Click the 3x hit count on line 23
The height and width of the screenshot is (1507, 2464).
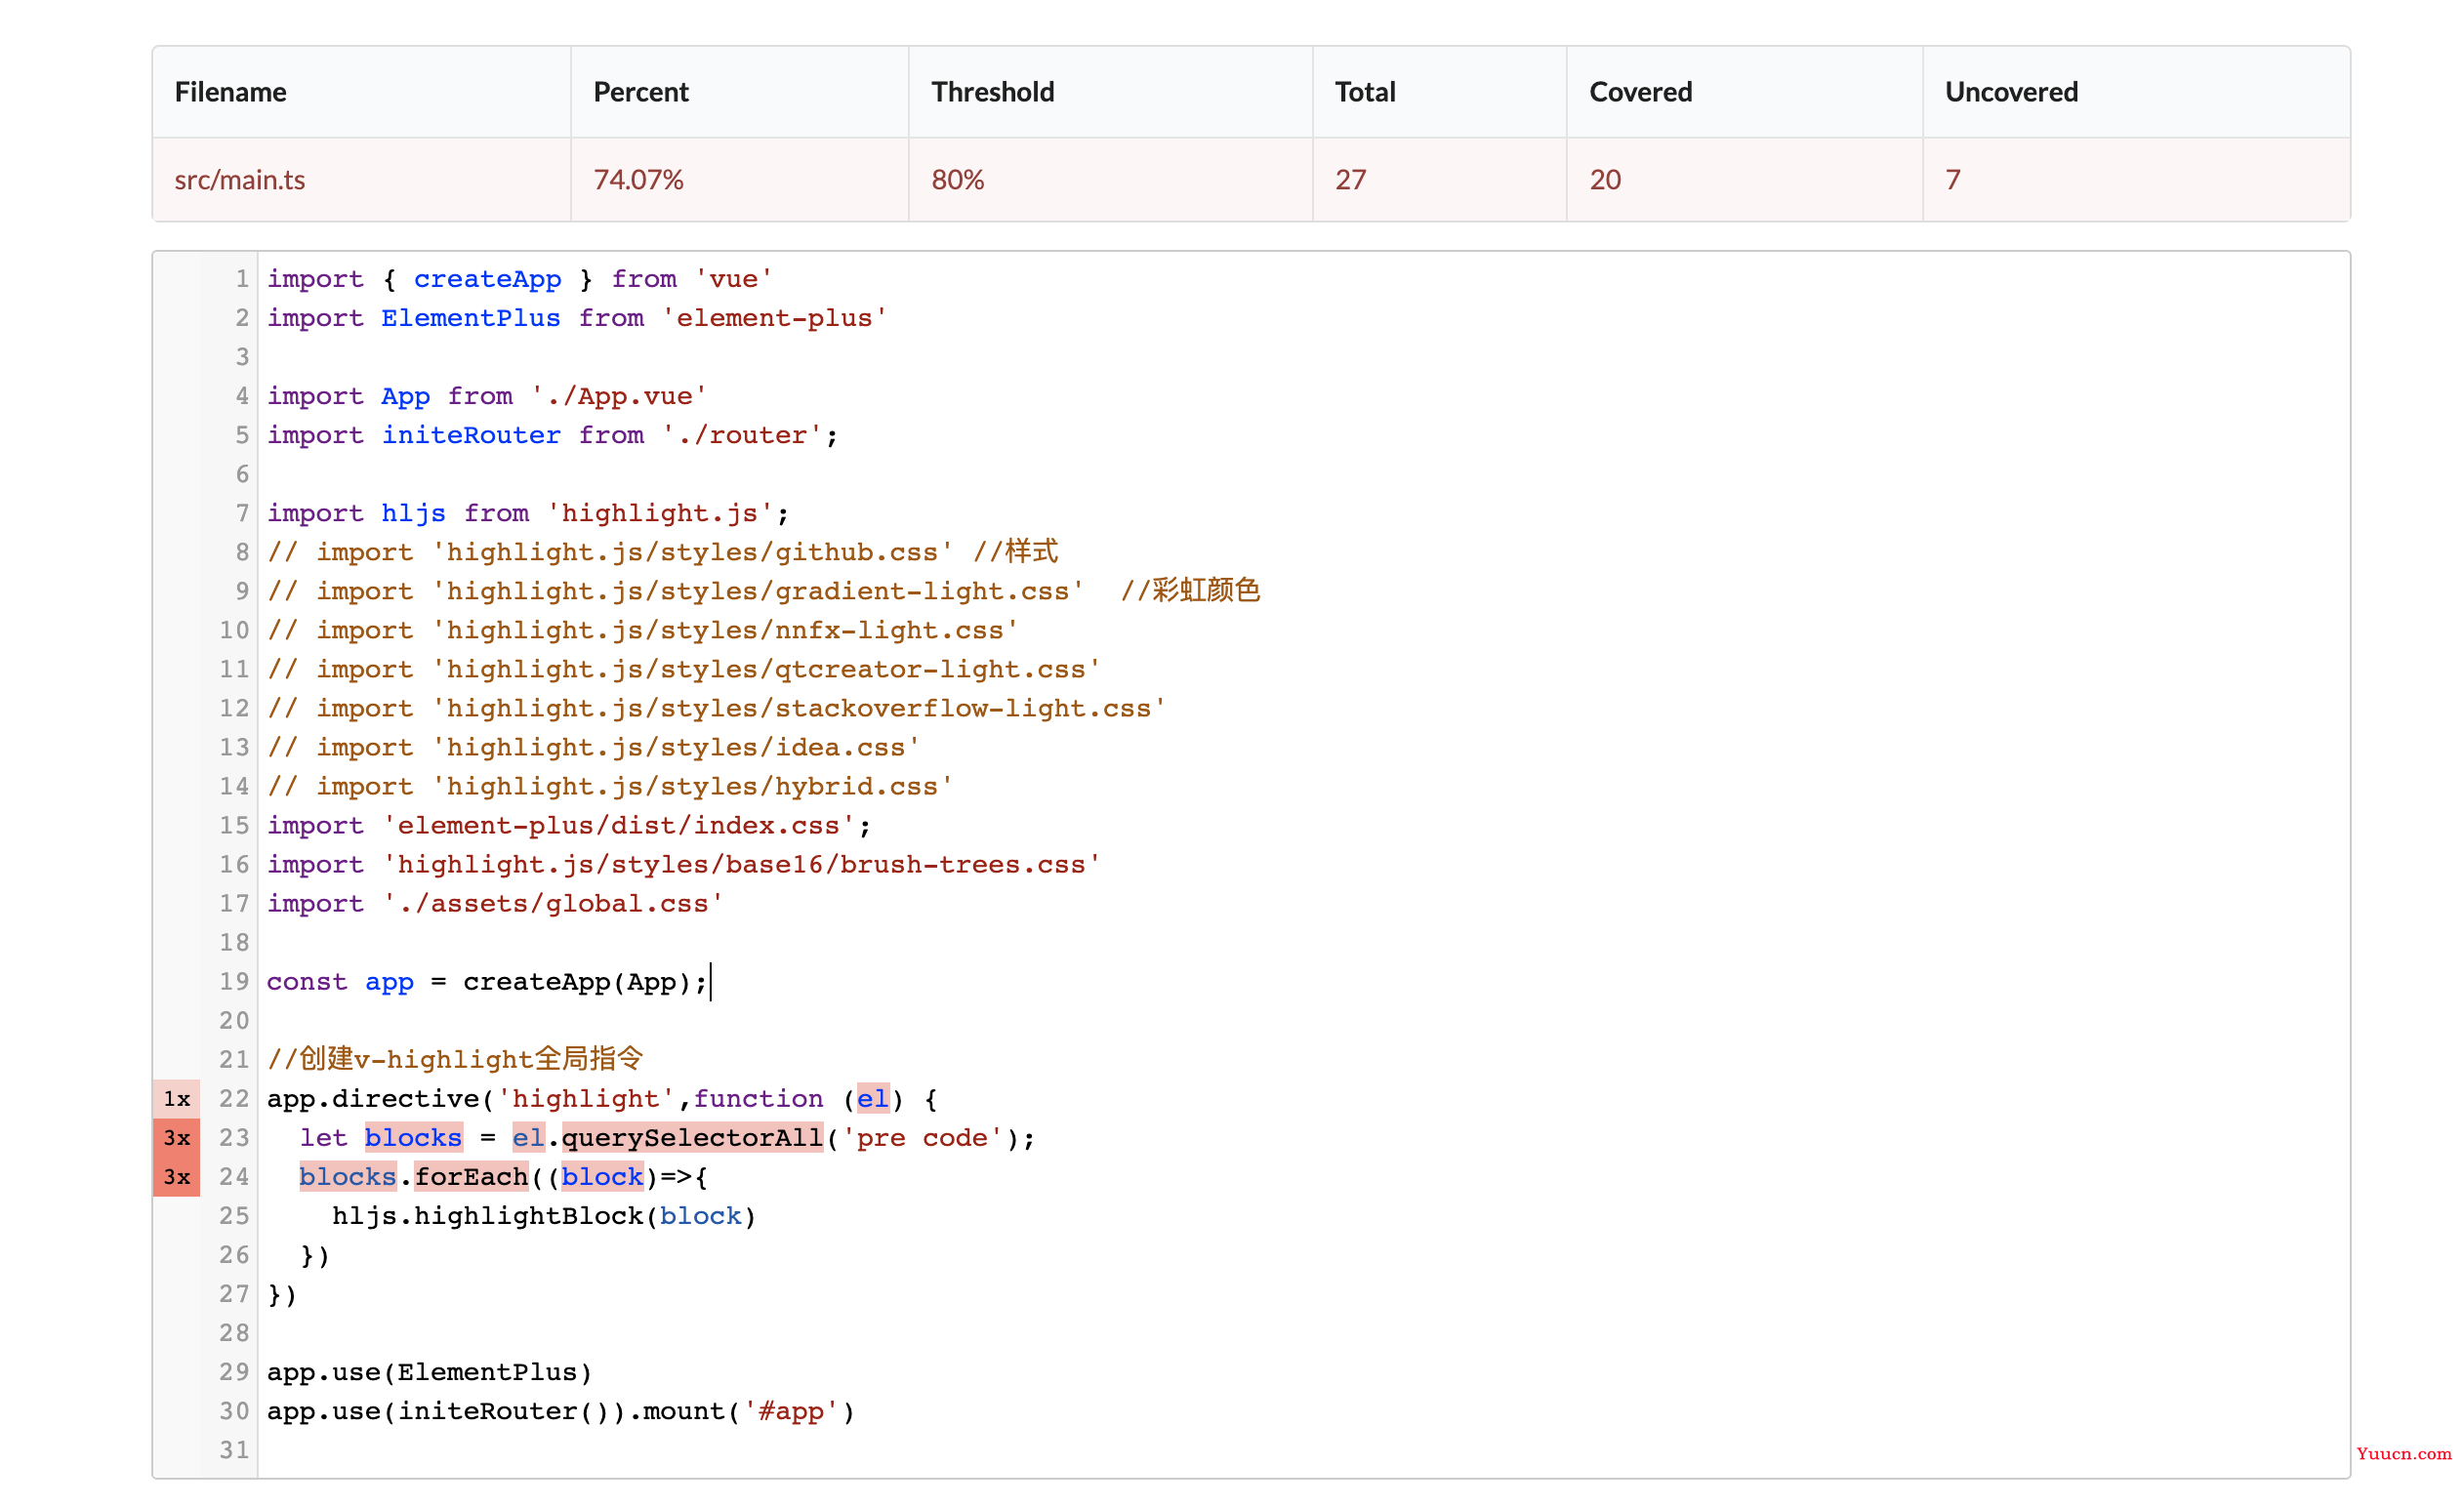(x=177, y=1138)
